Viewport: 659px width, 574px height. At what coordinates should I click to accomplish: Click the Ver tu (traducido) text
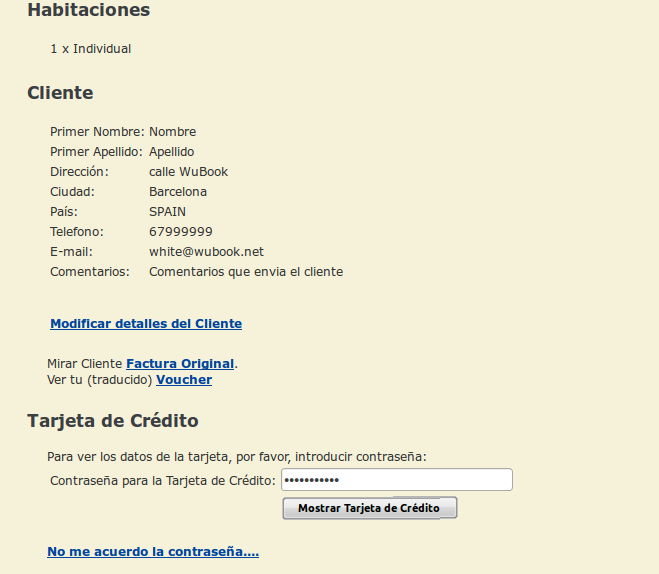coord(100,379)
